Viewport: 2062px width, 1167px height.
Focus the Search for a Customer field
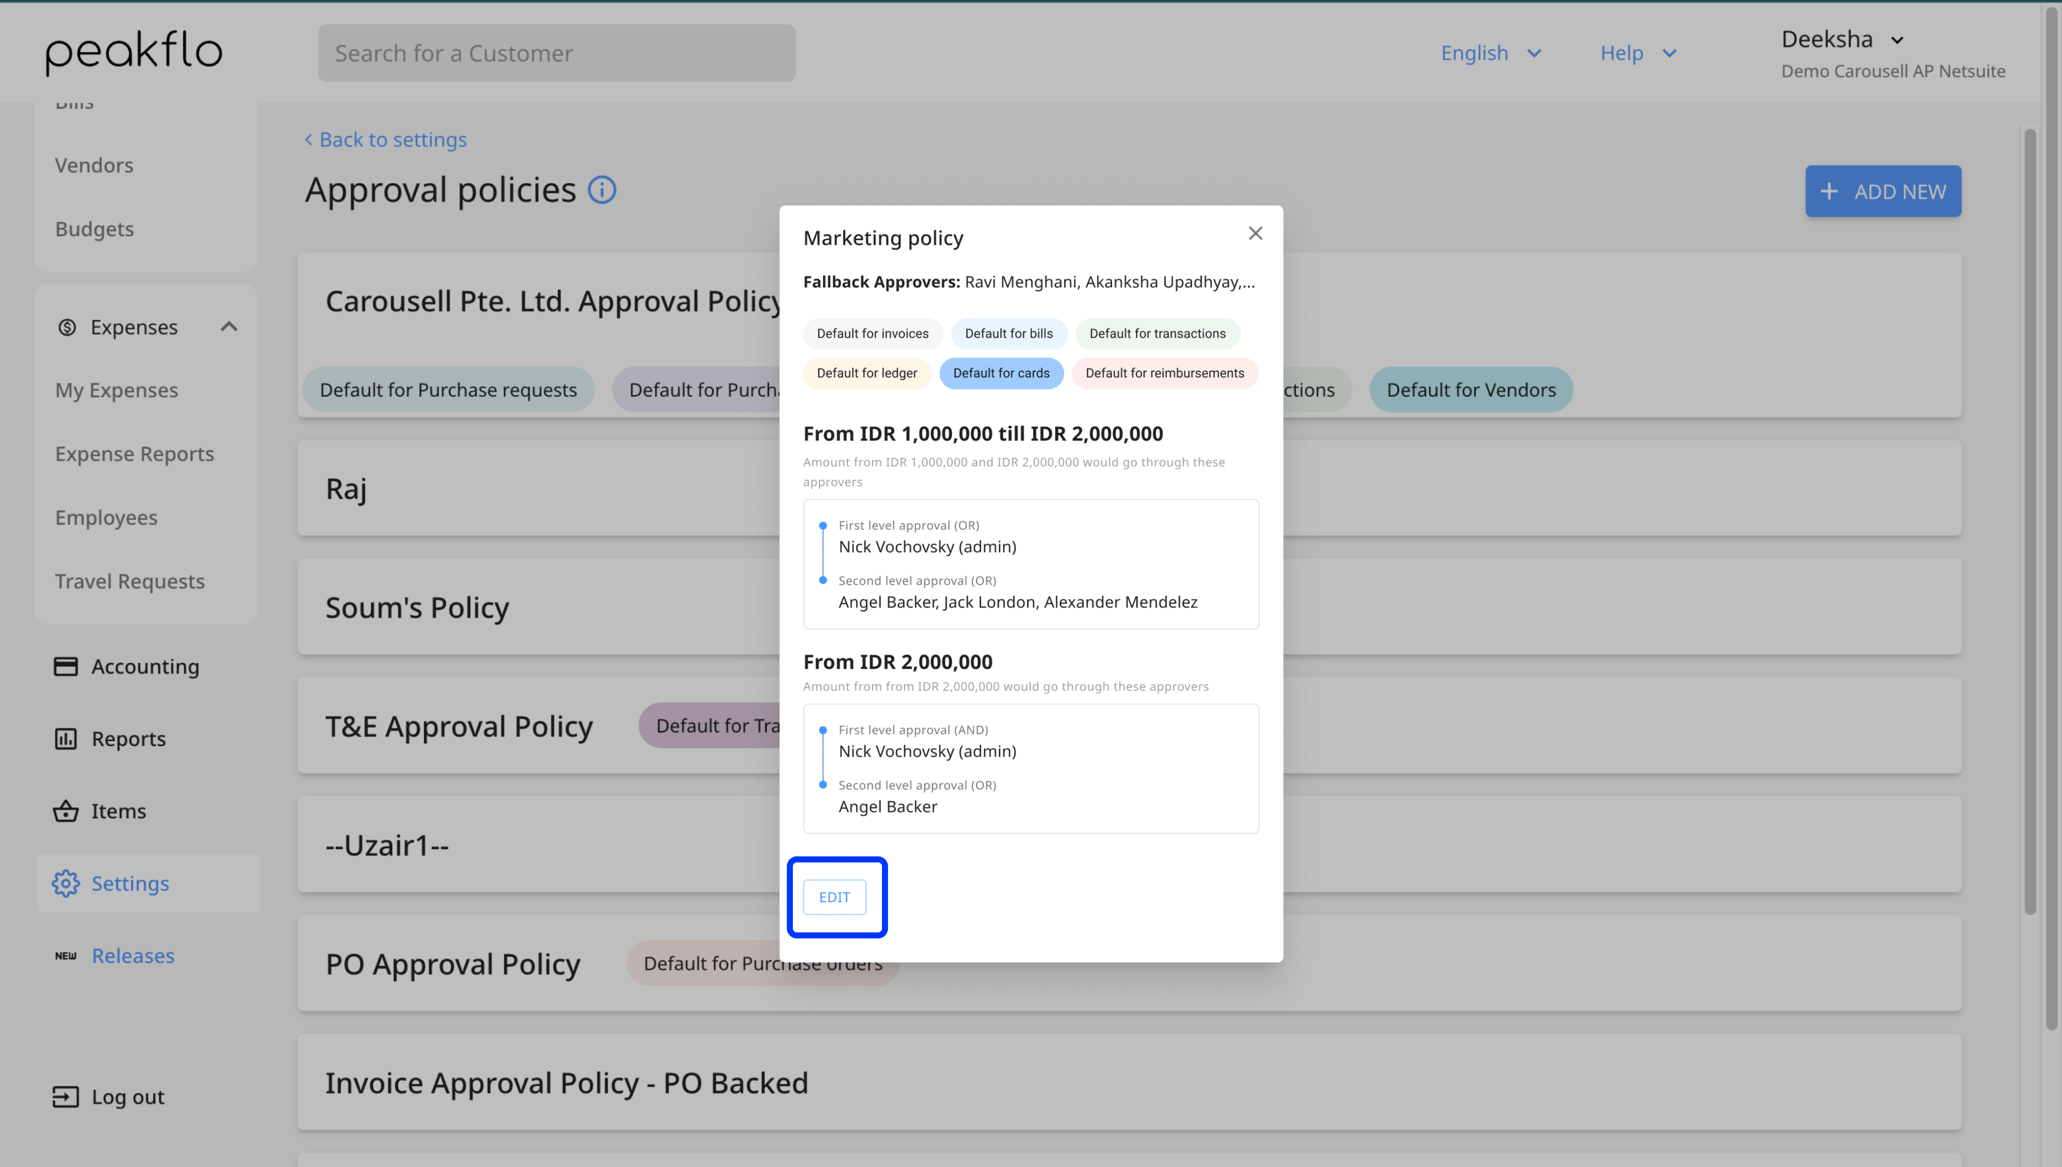(x=557, y=53)
